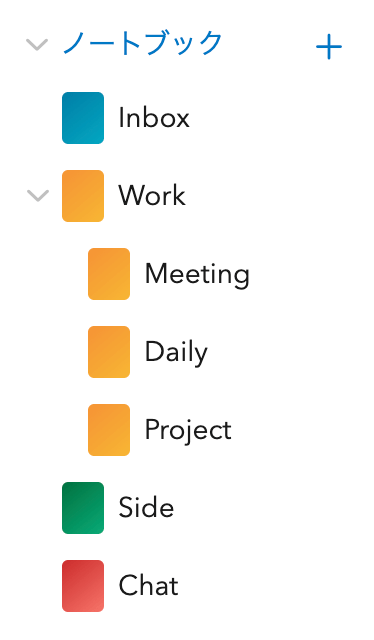Collapse the Work notebook chevron
This screenshot has width=374, height=640.
tap(38, 196)
